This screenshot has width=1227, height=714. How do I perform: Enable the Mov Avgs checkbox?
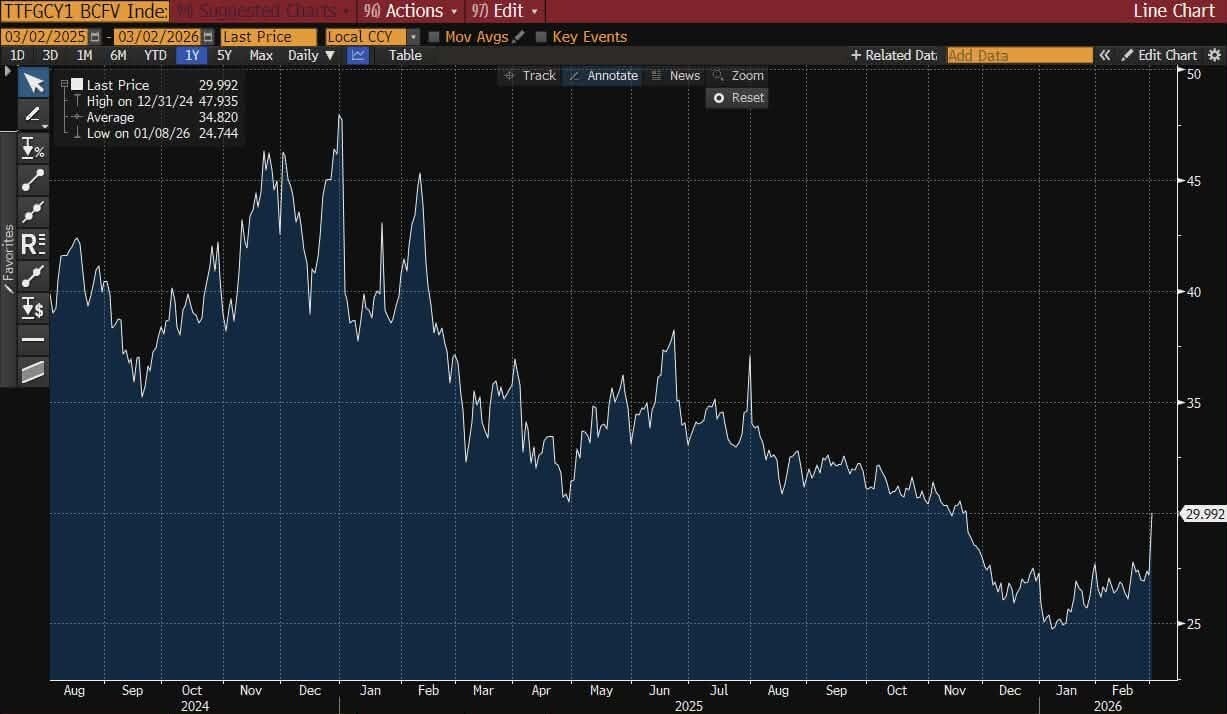coord(434,37)
